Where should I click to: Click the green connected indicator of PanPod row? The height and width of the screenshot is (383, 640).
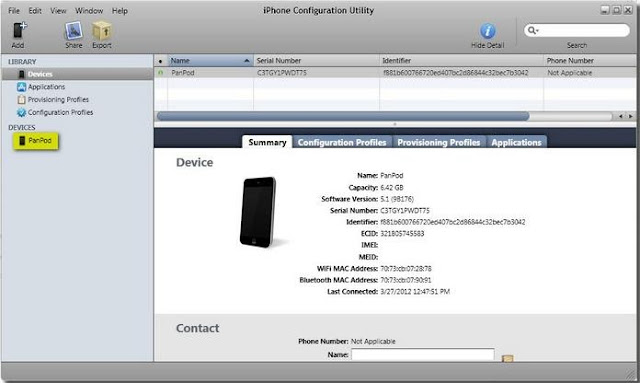[x=160, y=73]
